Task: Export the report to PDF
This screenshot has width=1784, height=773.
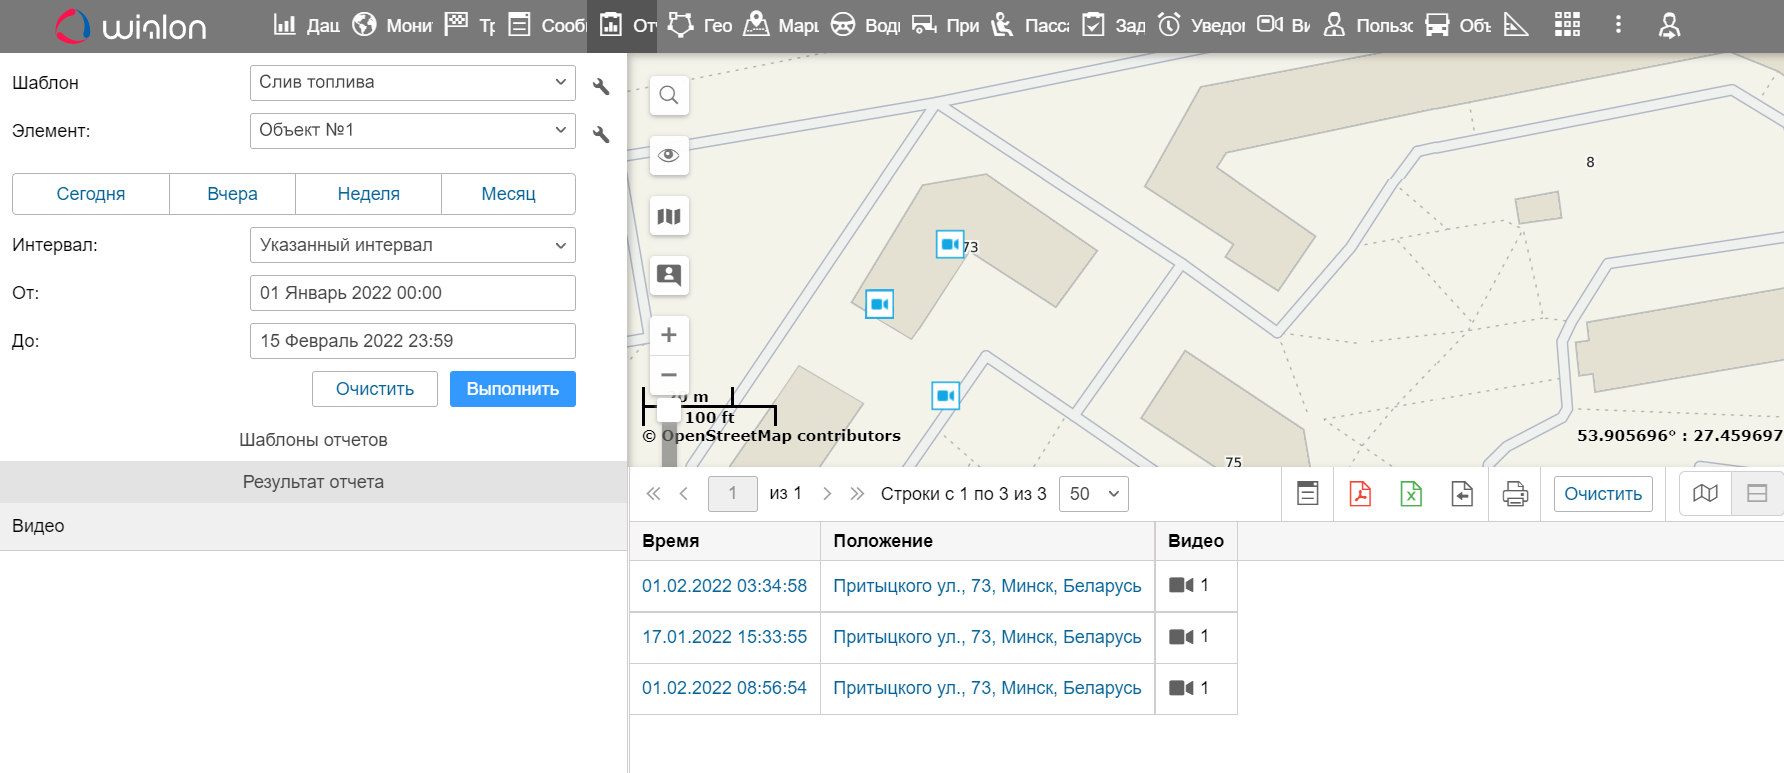Action: [1360, 493]
